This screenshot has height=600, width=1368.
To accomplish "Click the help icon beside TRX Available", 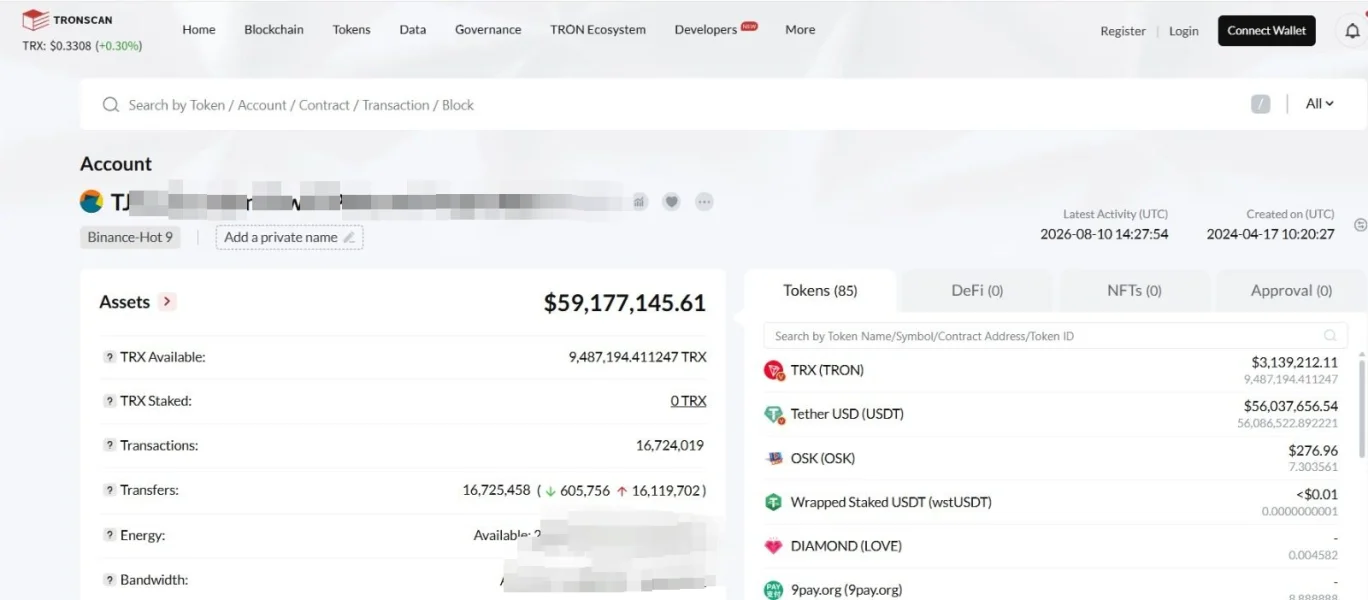I will point(109,357).
